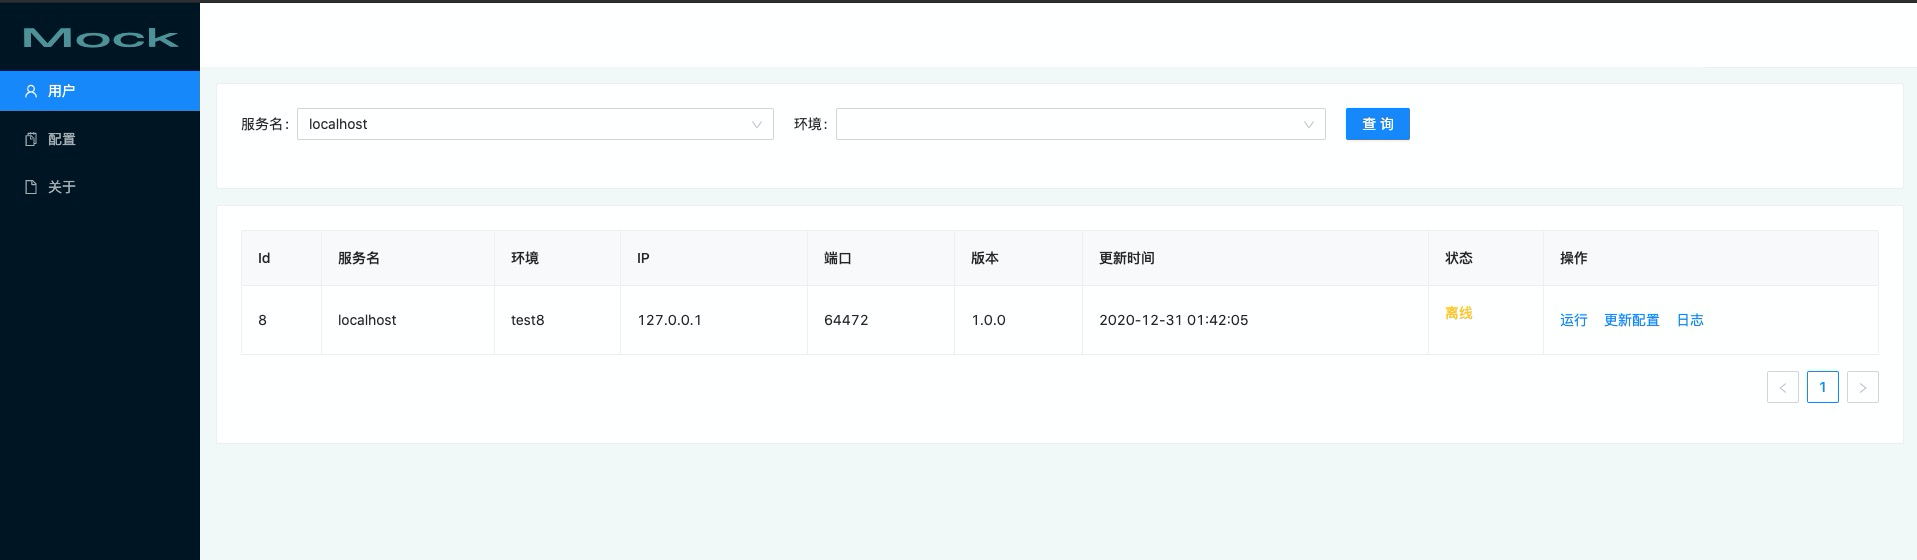Click the user icon beside 用户

tap(31, 91)
